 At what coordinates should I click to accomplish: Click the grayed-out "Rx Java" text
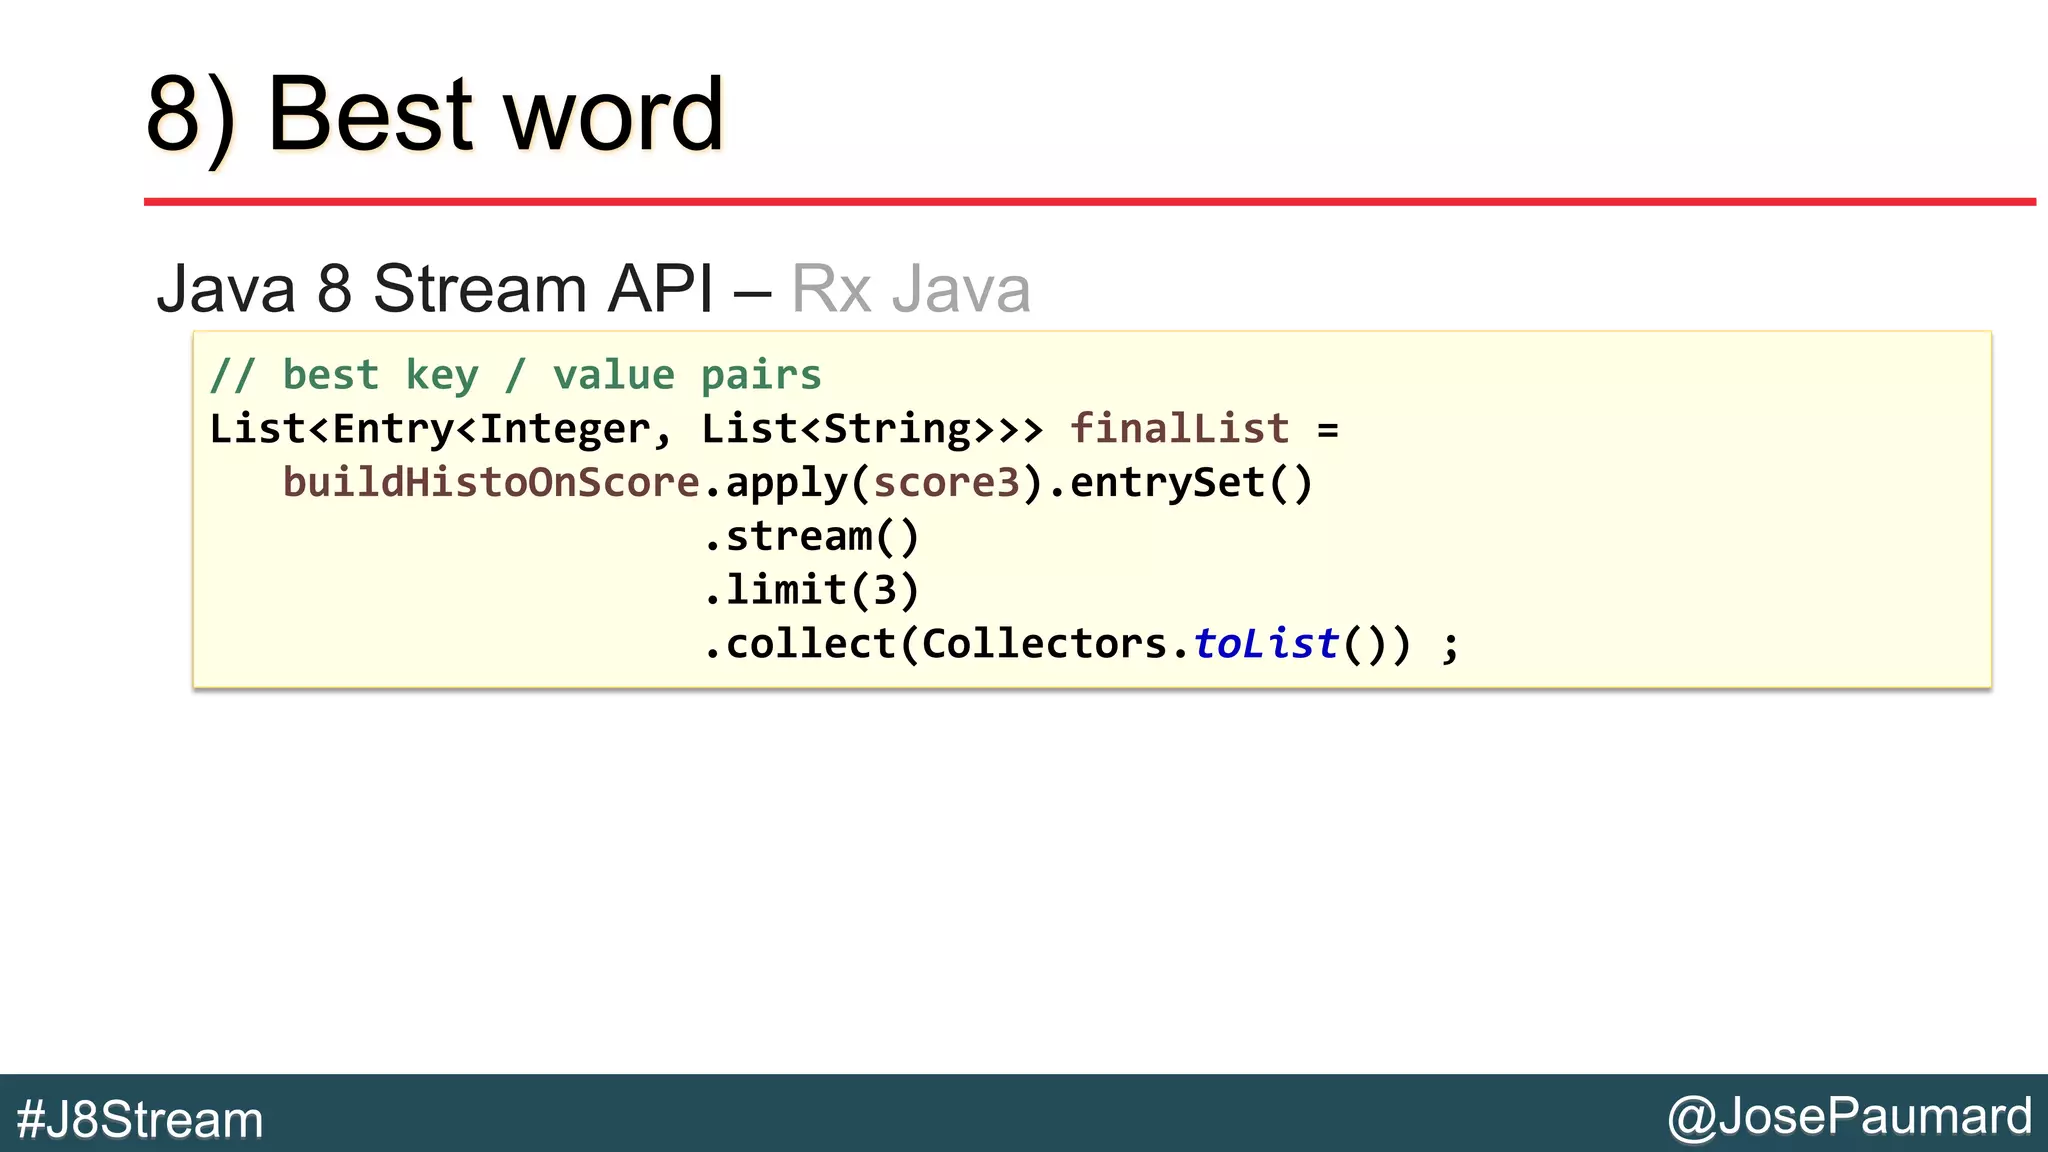pyautogui.click(x=910, y=289)
